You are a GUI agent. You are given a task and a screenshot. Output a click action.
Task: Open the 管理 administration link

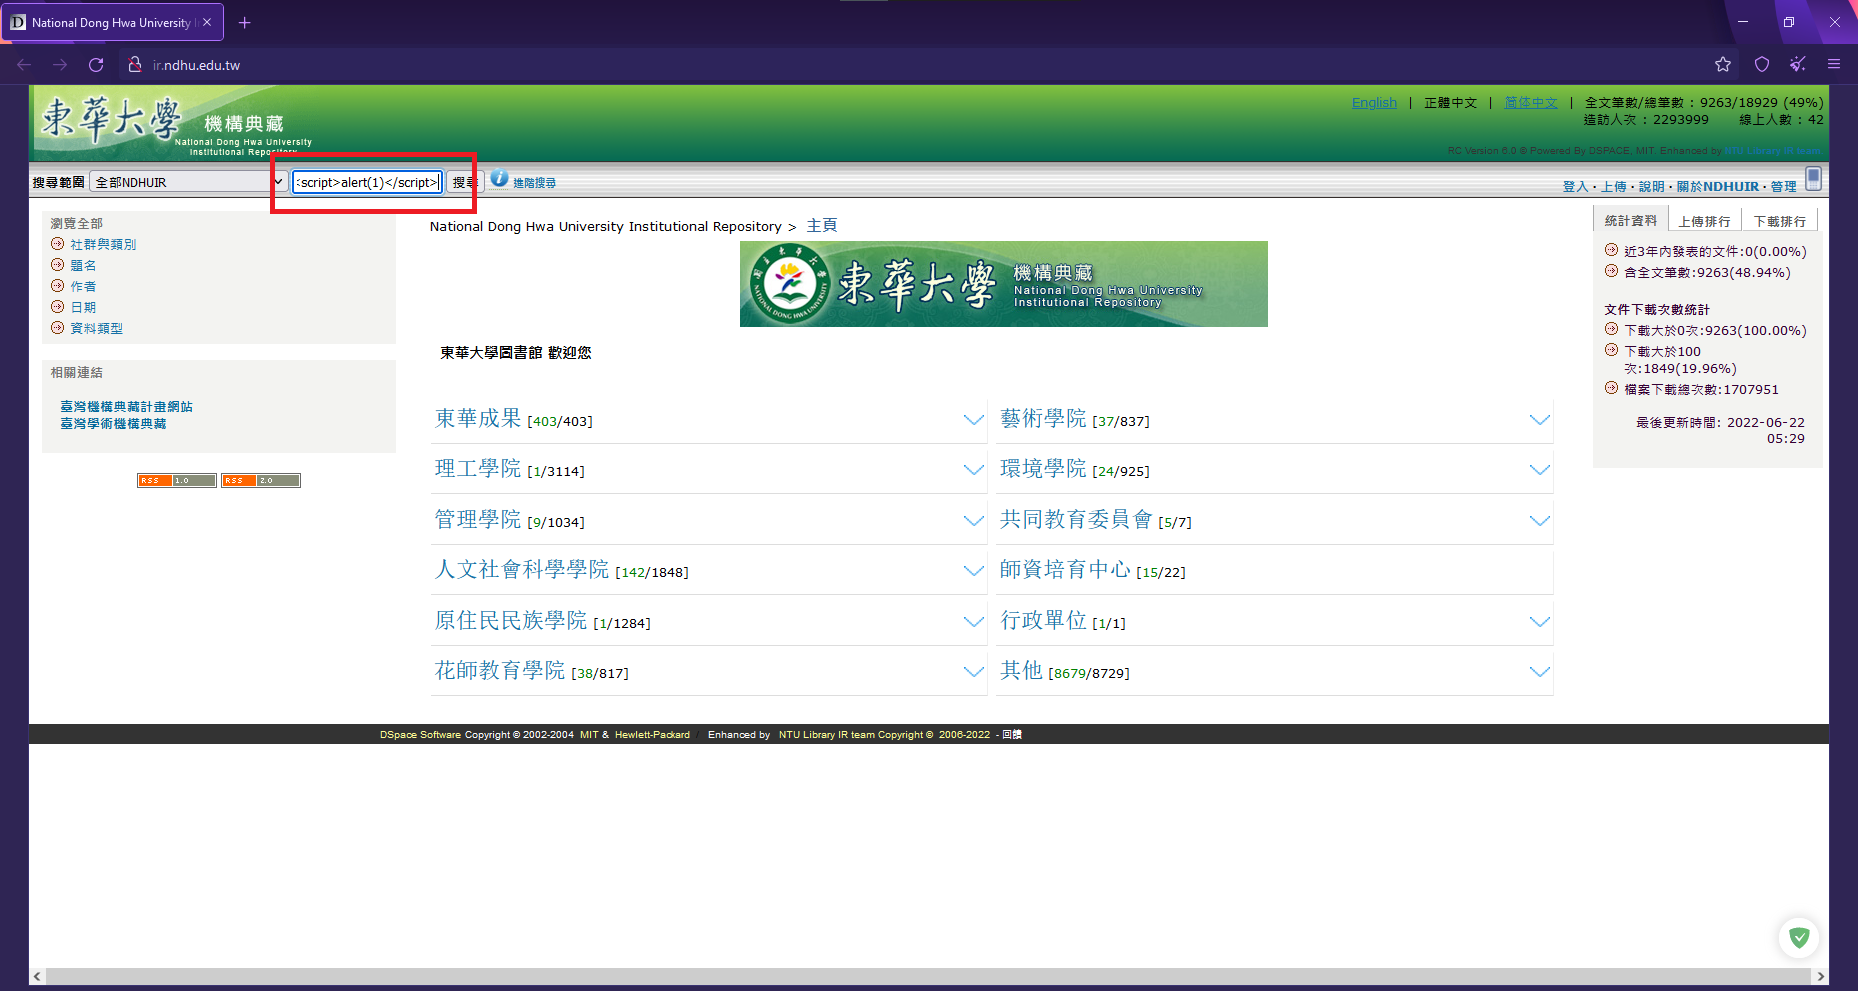coord(1784,186)
